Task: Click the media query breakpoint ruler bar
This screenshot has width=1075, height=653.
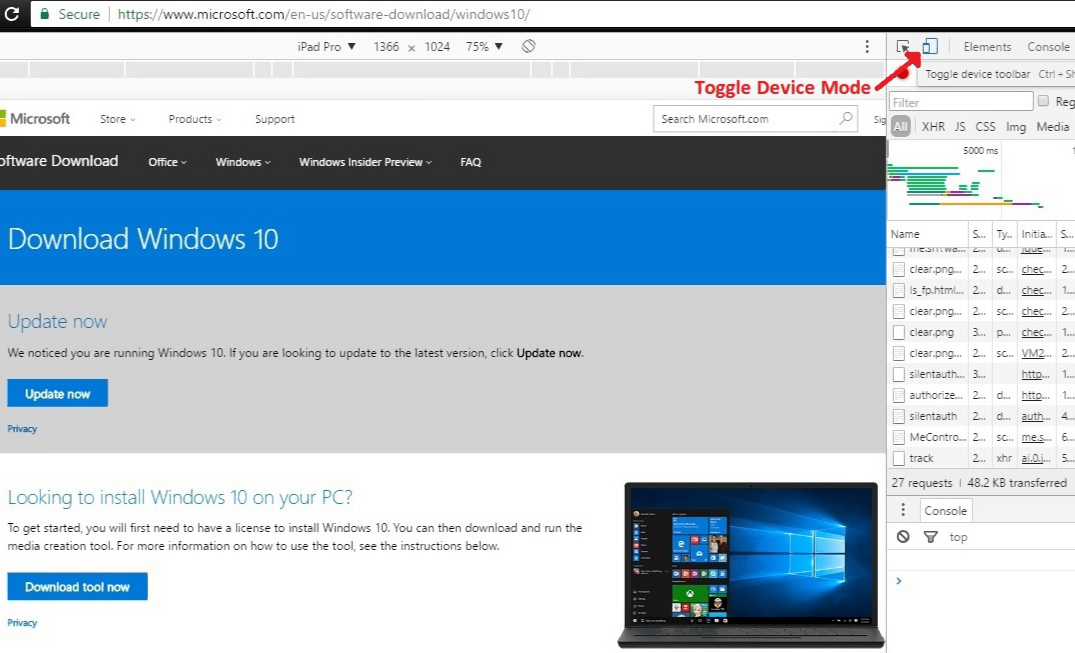Action: point(443,69)
